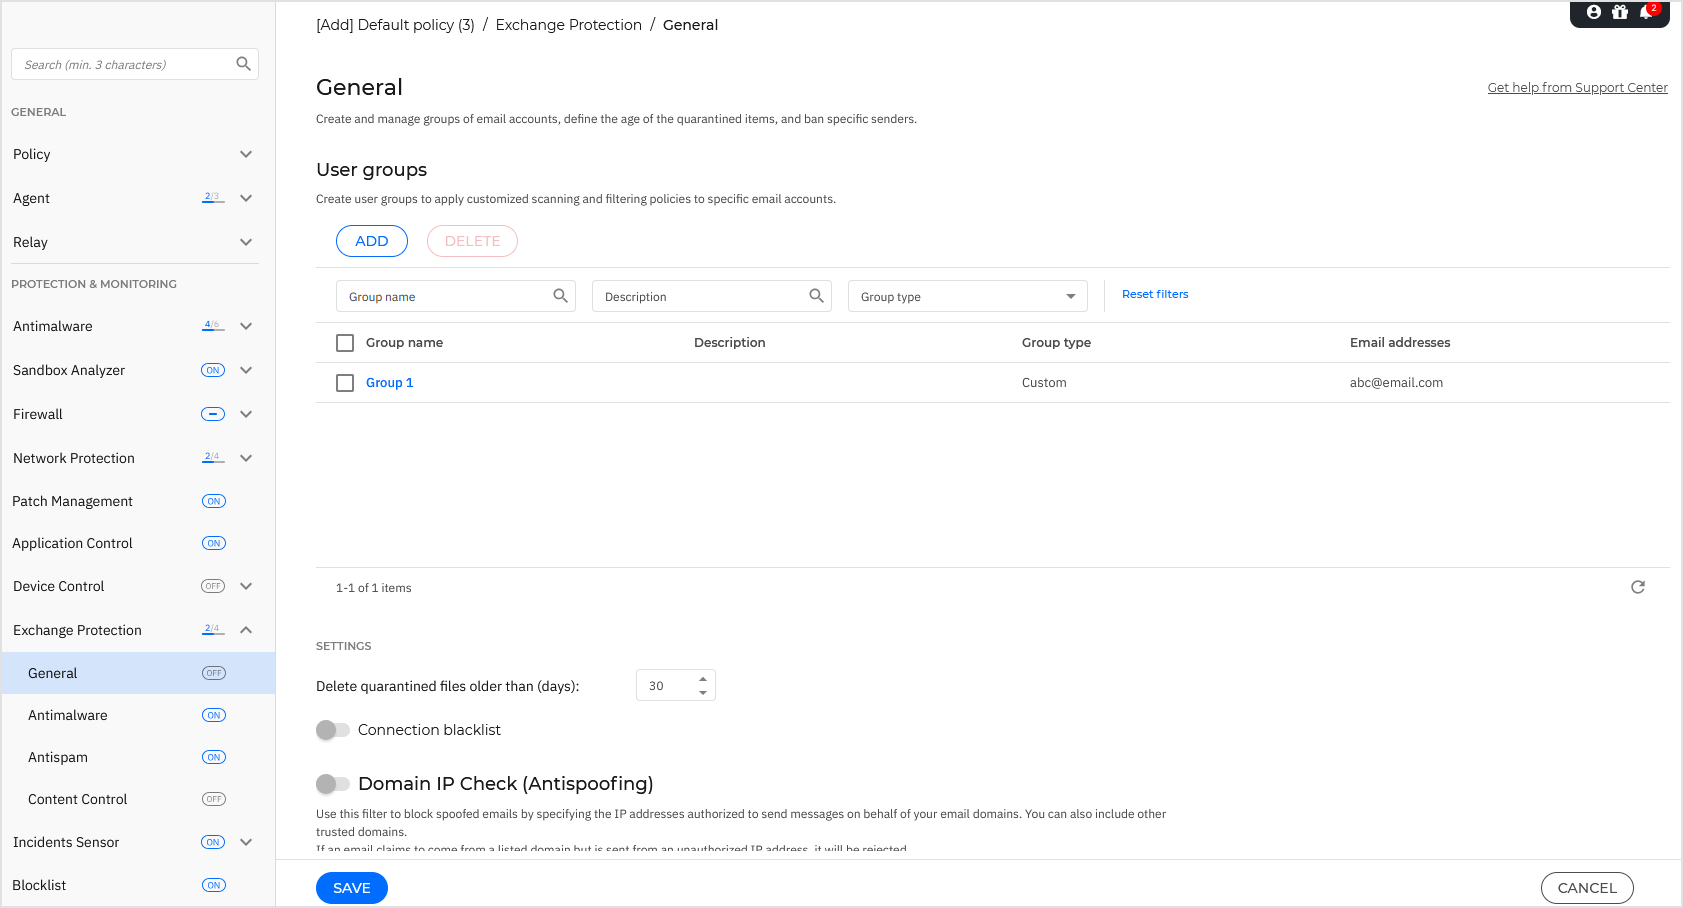Open Get help from Support Center link

coord(1577,88)
